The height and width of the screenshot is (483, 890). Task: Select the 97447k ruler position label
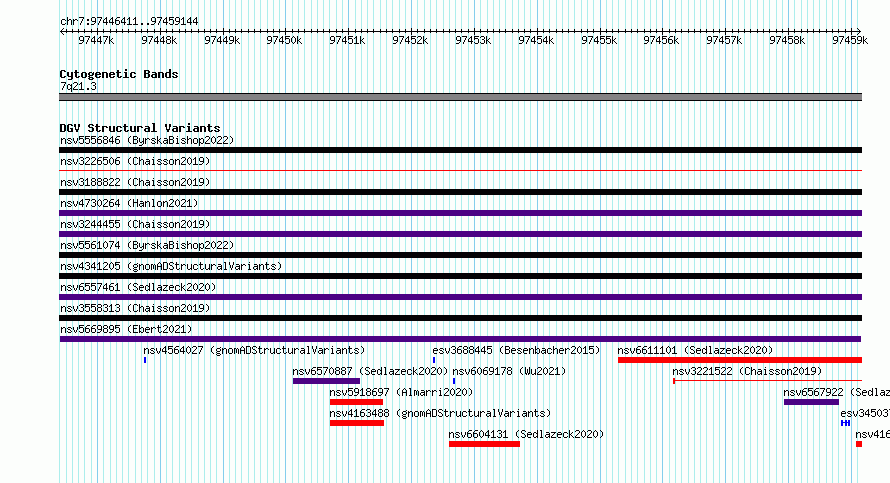tap(96, 40)
